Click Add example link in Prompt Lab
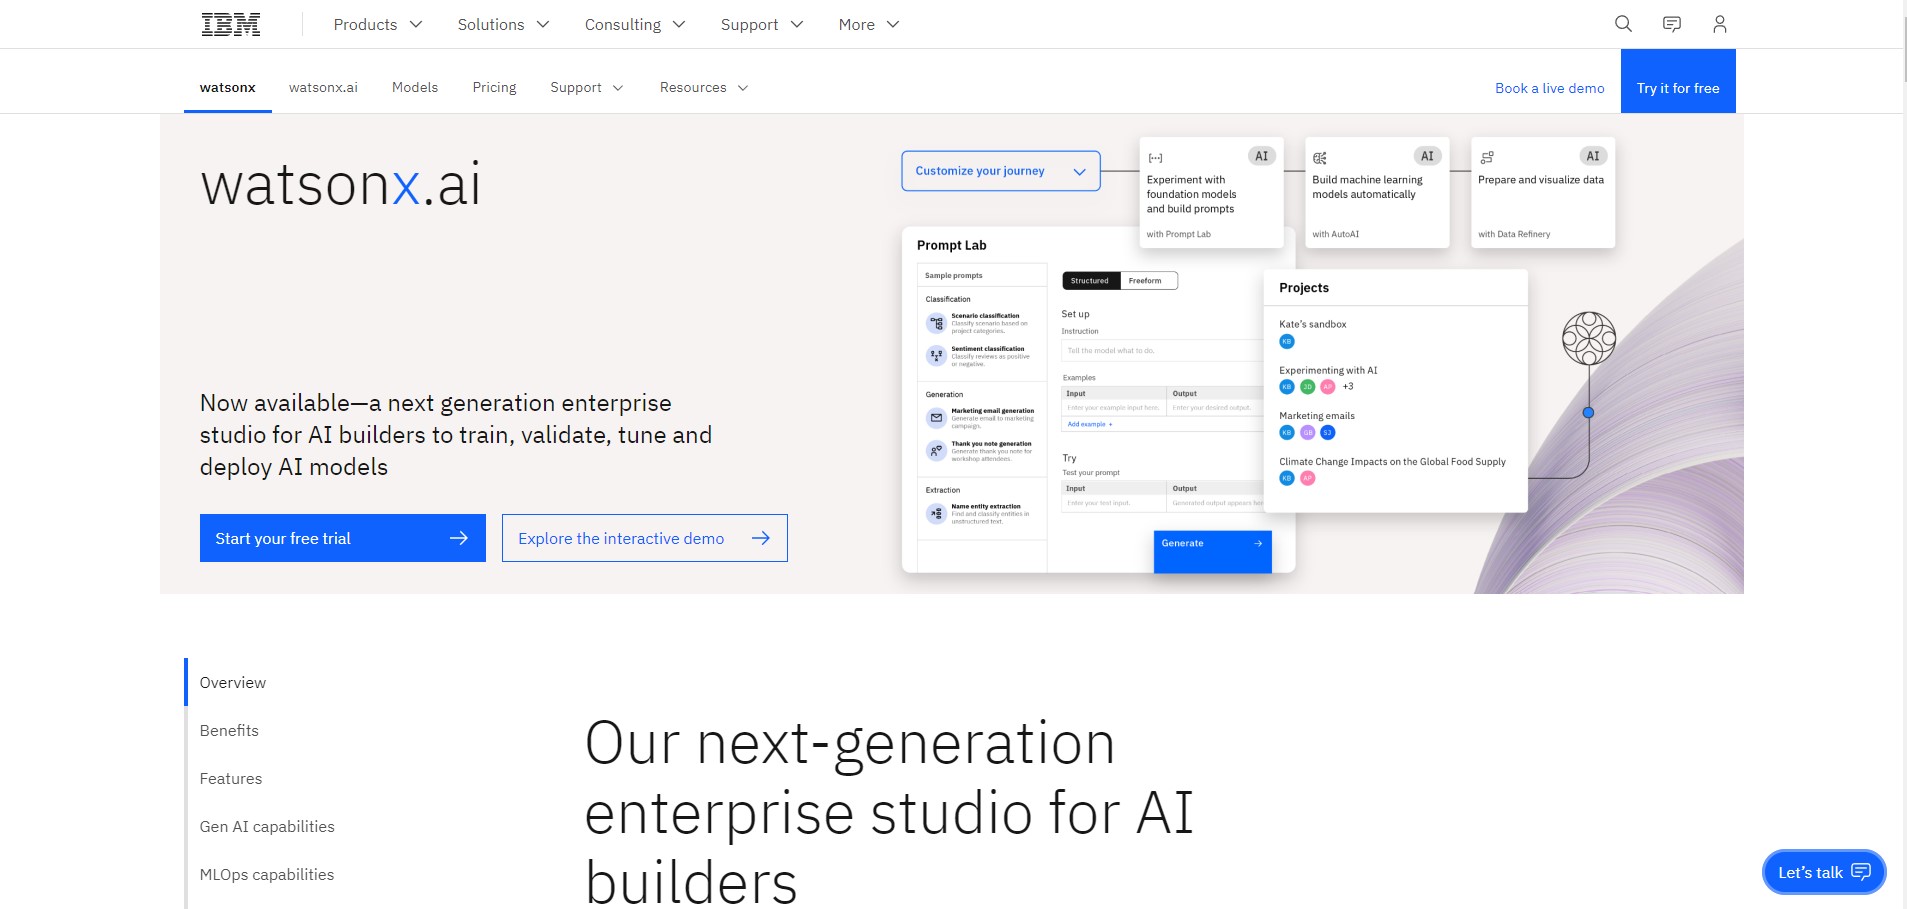 1089,424
